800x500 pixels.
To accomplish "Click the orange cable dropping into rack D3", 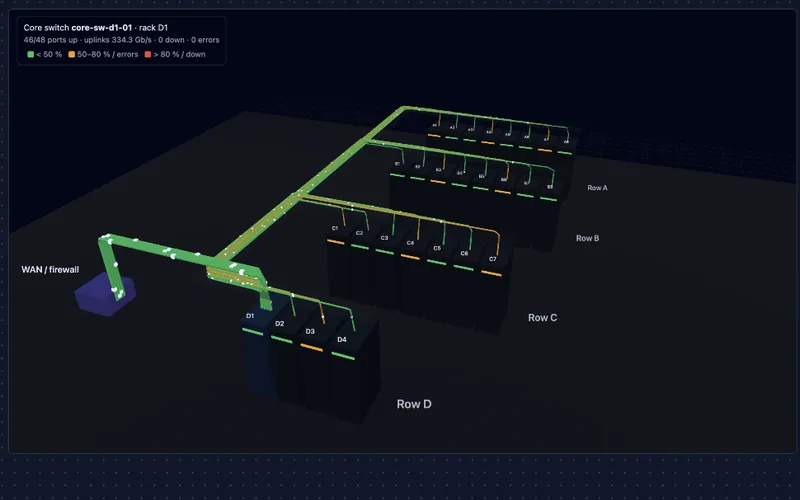I will (x=322, y=312).
